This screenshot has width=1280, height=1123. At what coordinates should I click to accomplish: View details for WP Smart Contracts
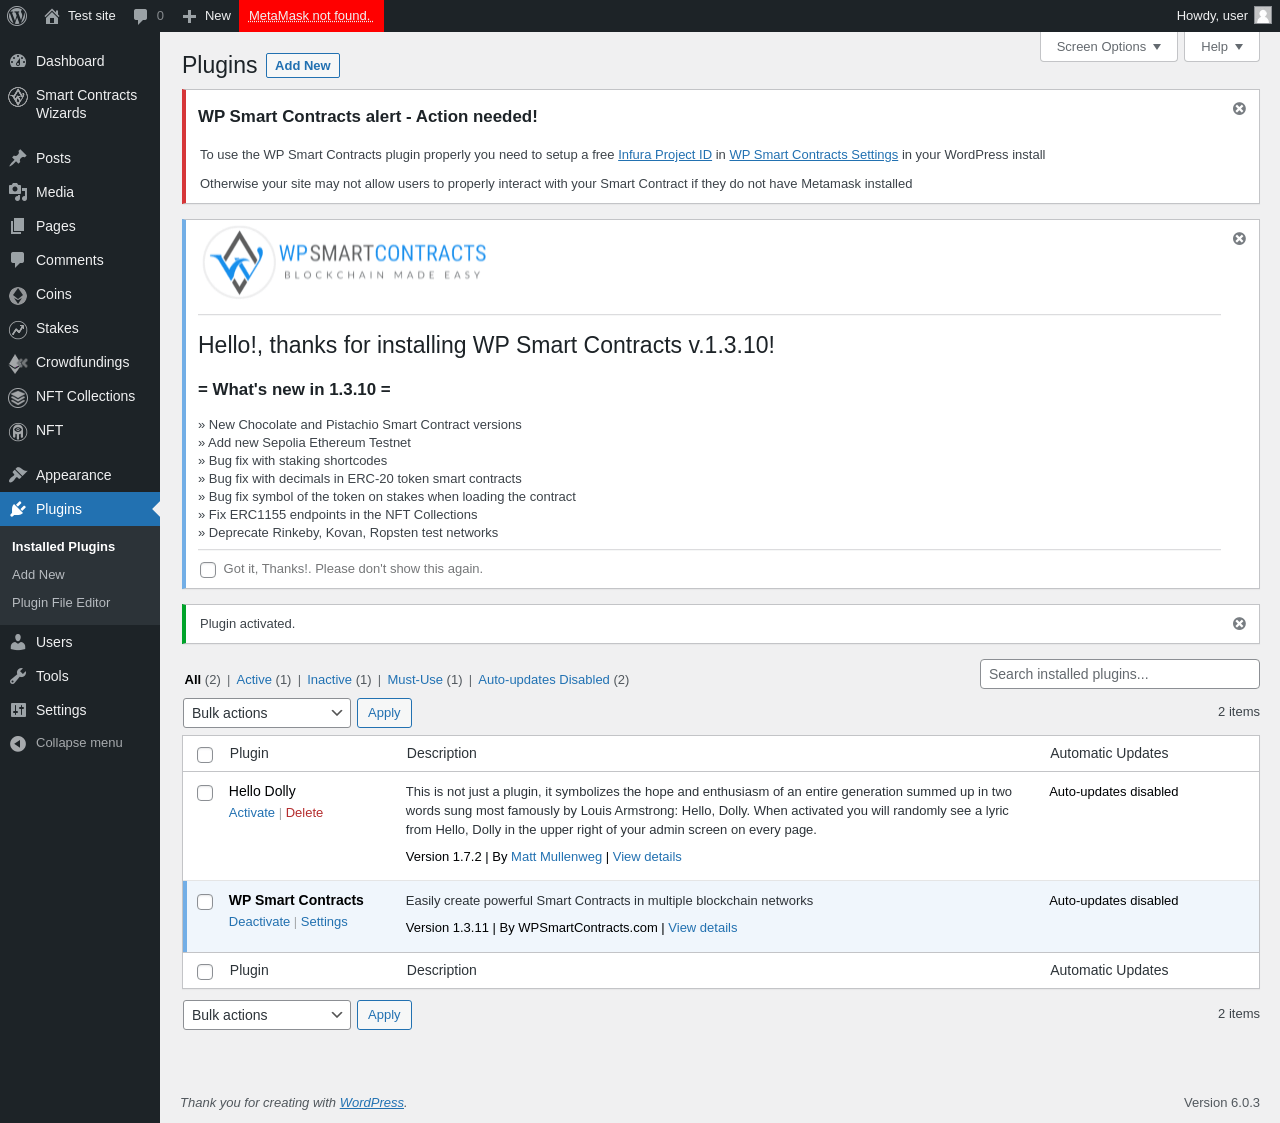point(703,928)
